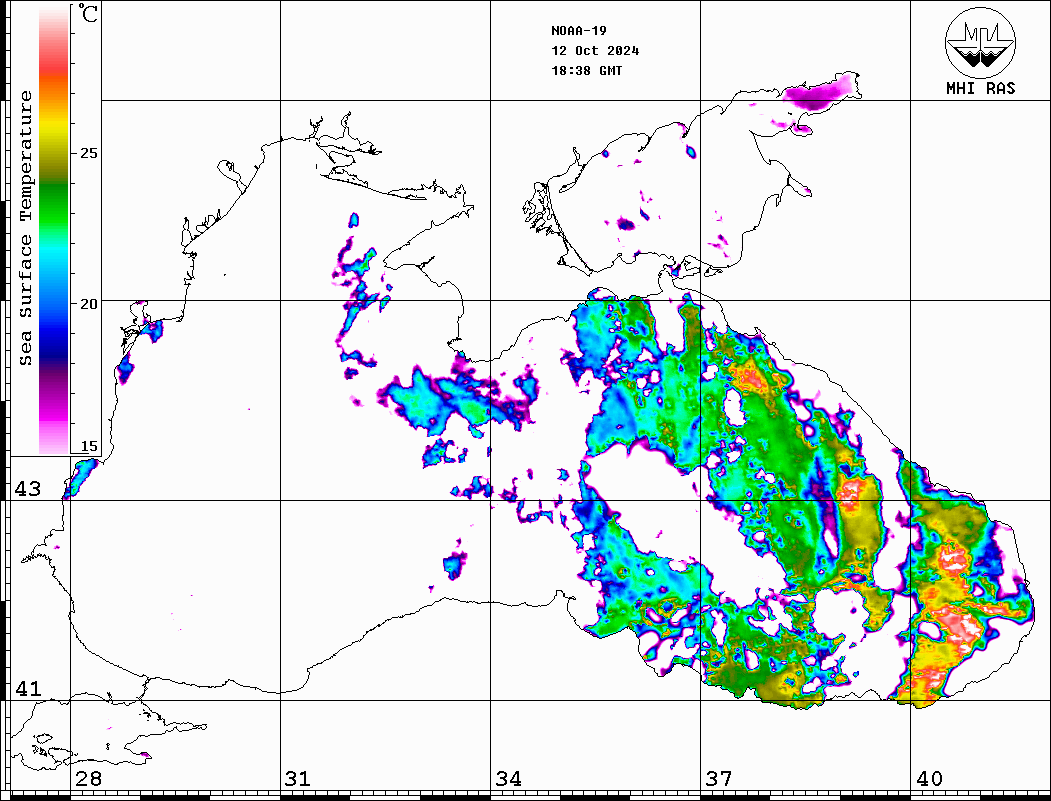Click the time '18:38 GMT'
The image size is (1051, 801).
point(586,71)
